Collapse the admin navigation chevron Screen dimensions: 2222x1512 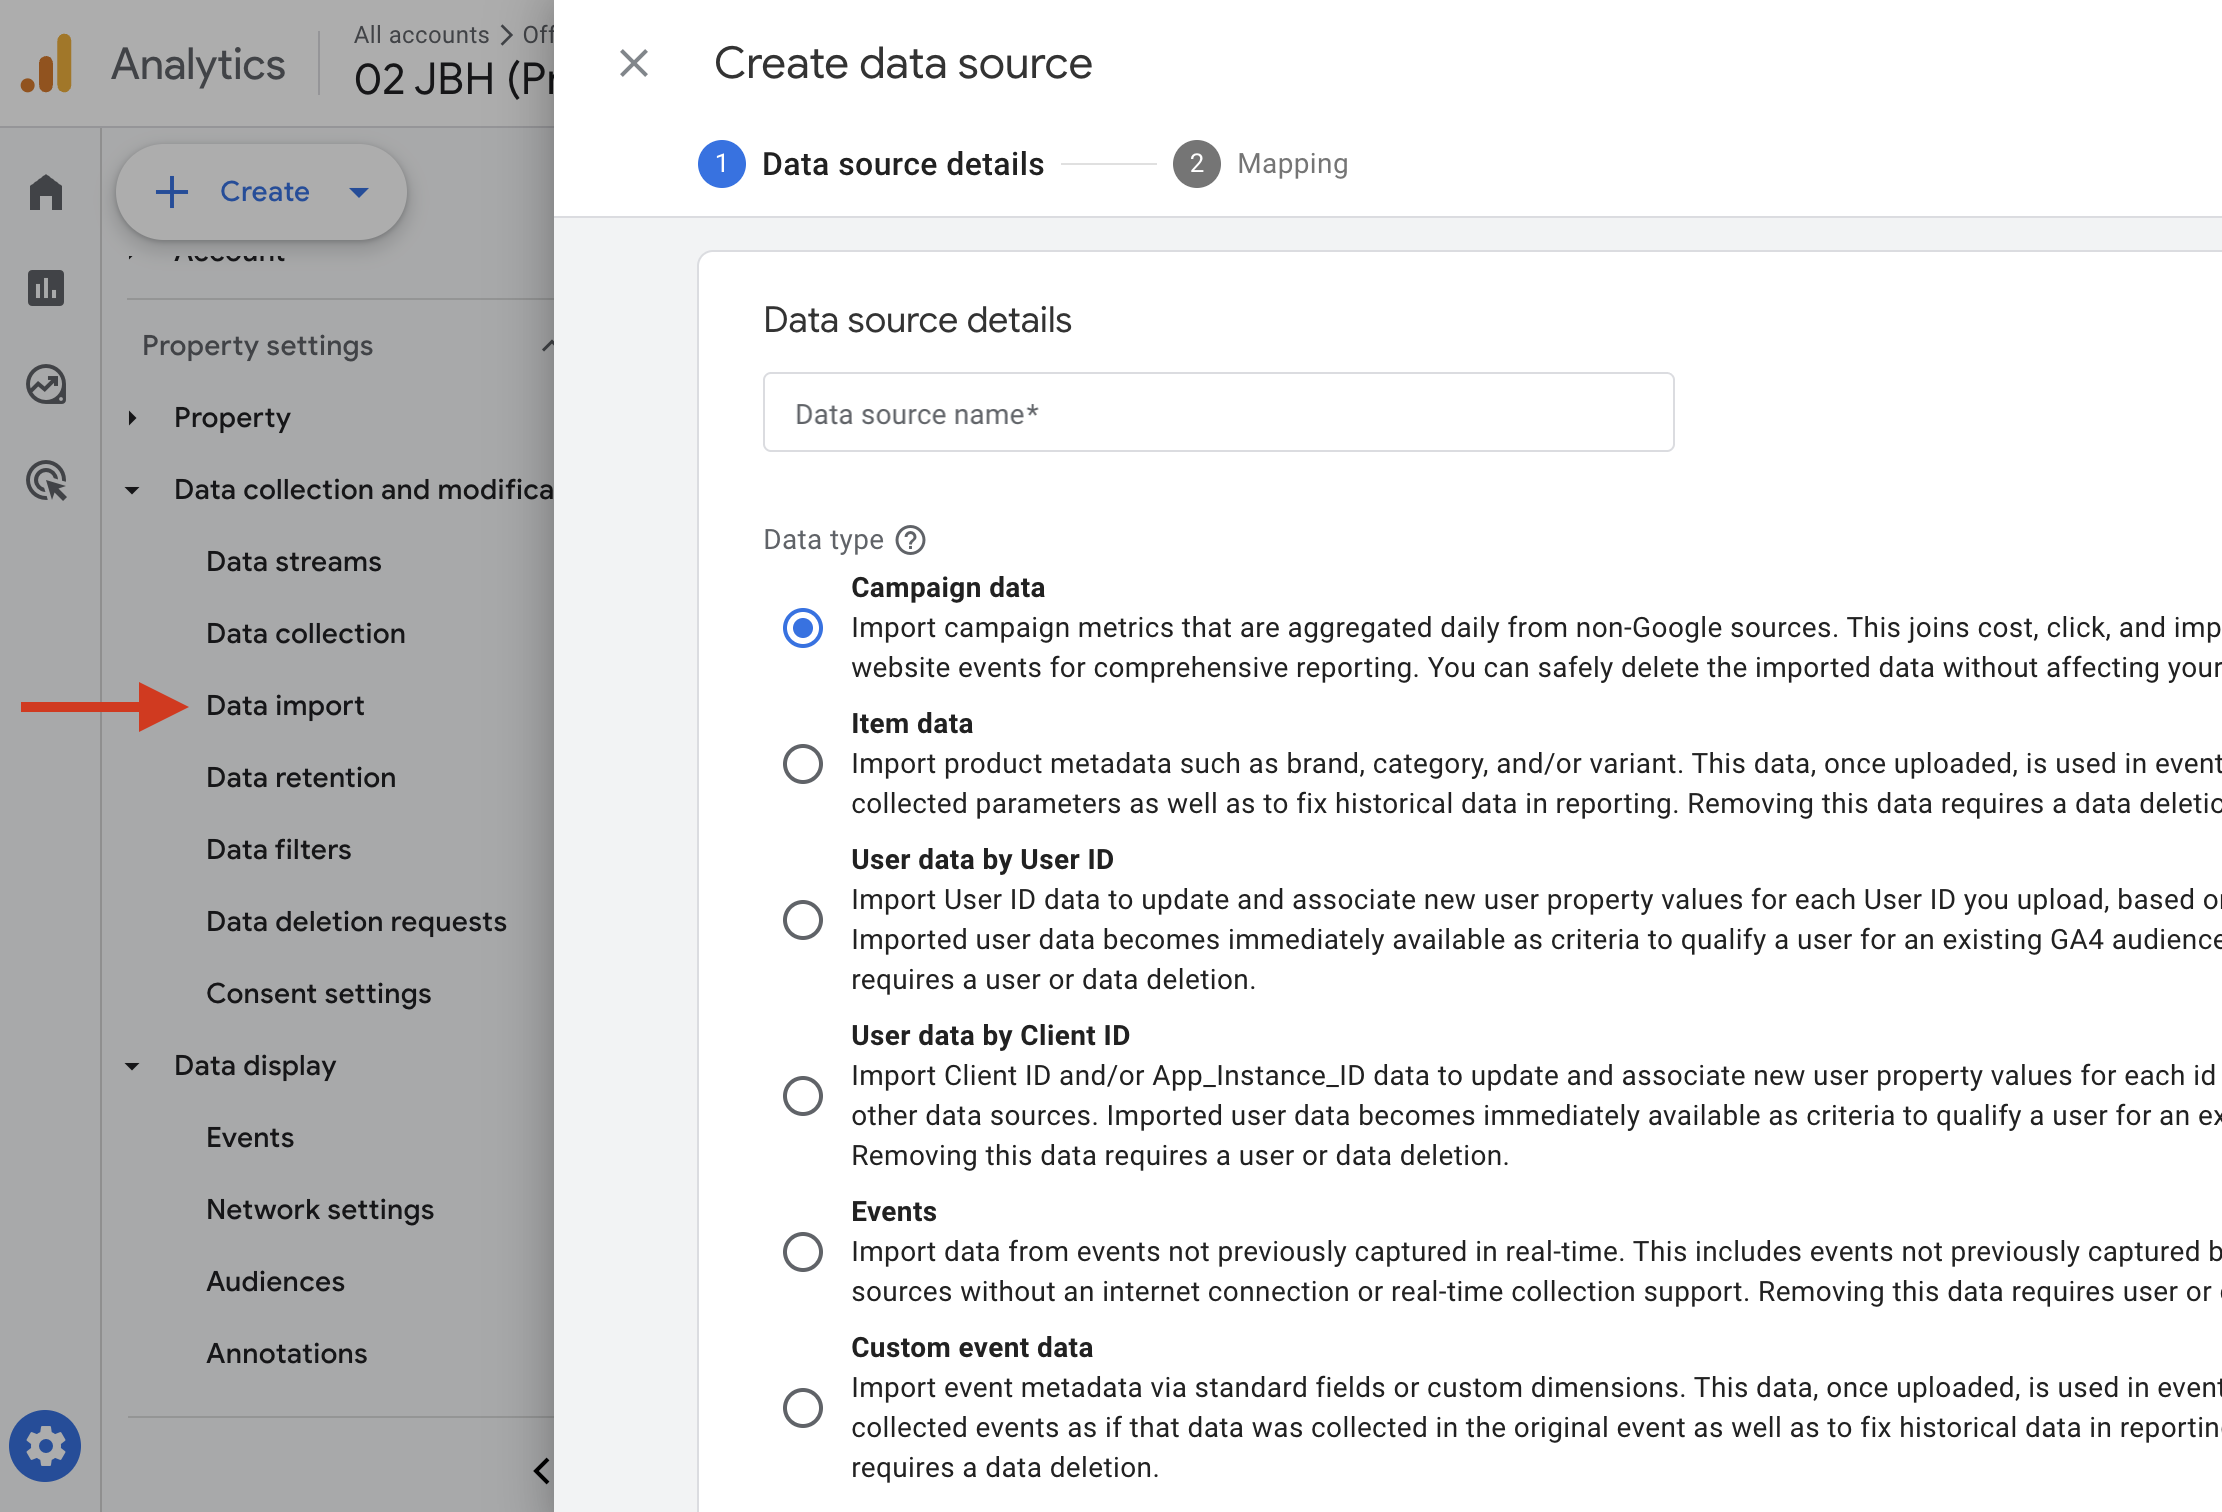coord(541,1470)
